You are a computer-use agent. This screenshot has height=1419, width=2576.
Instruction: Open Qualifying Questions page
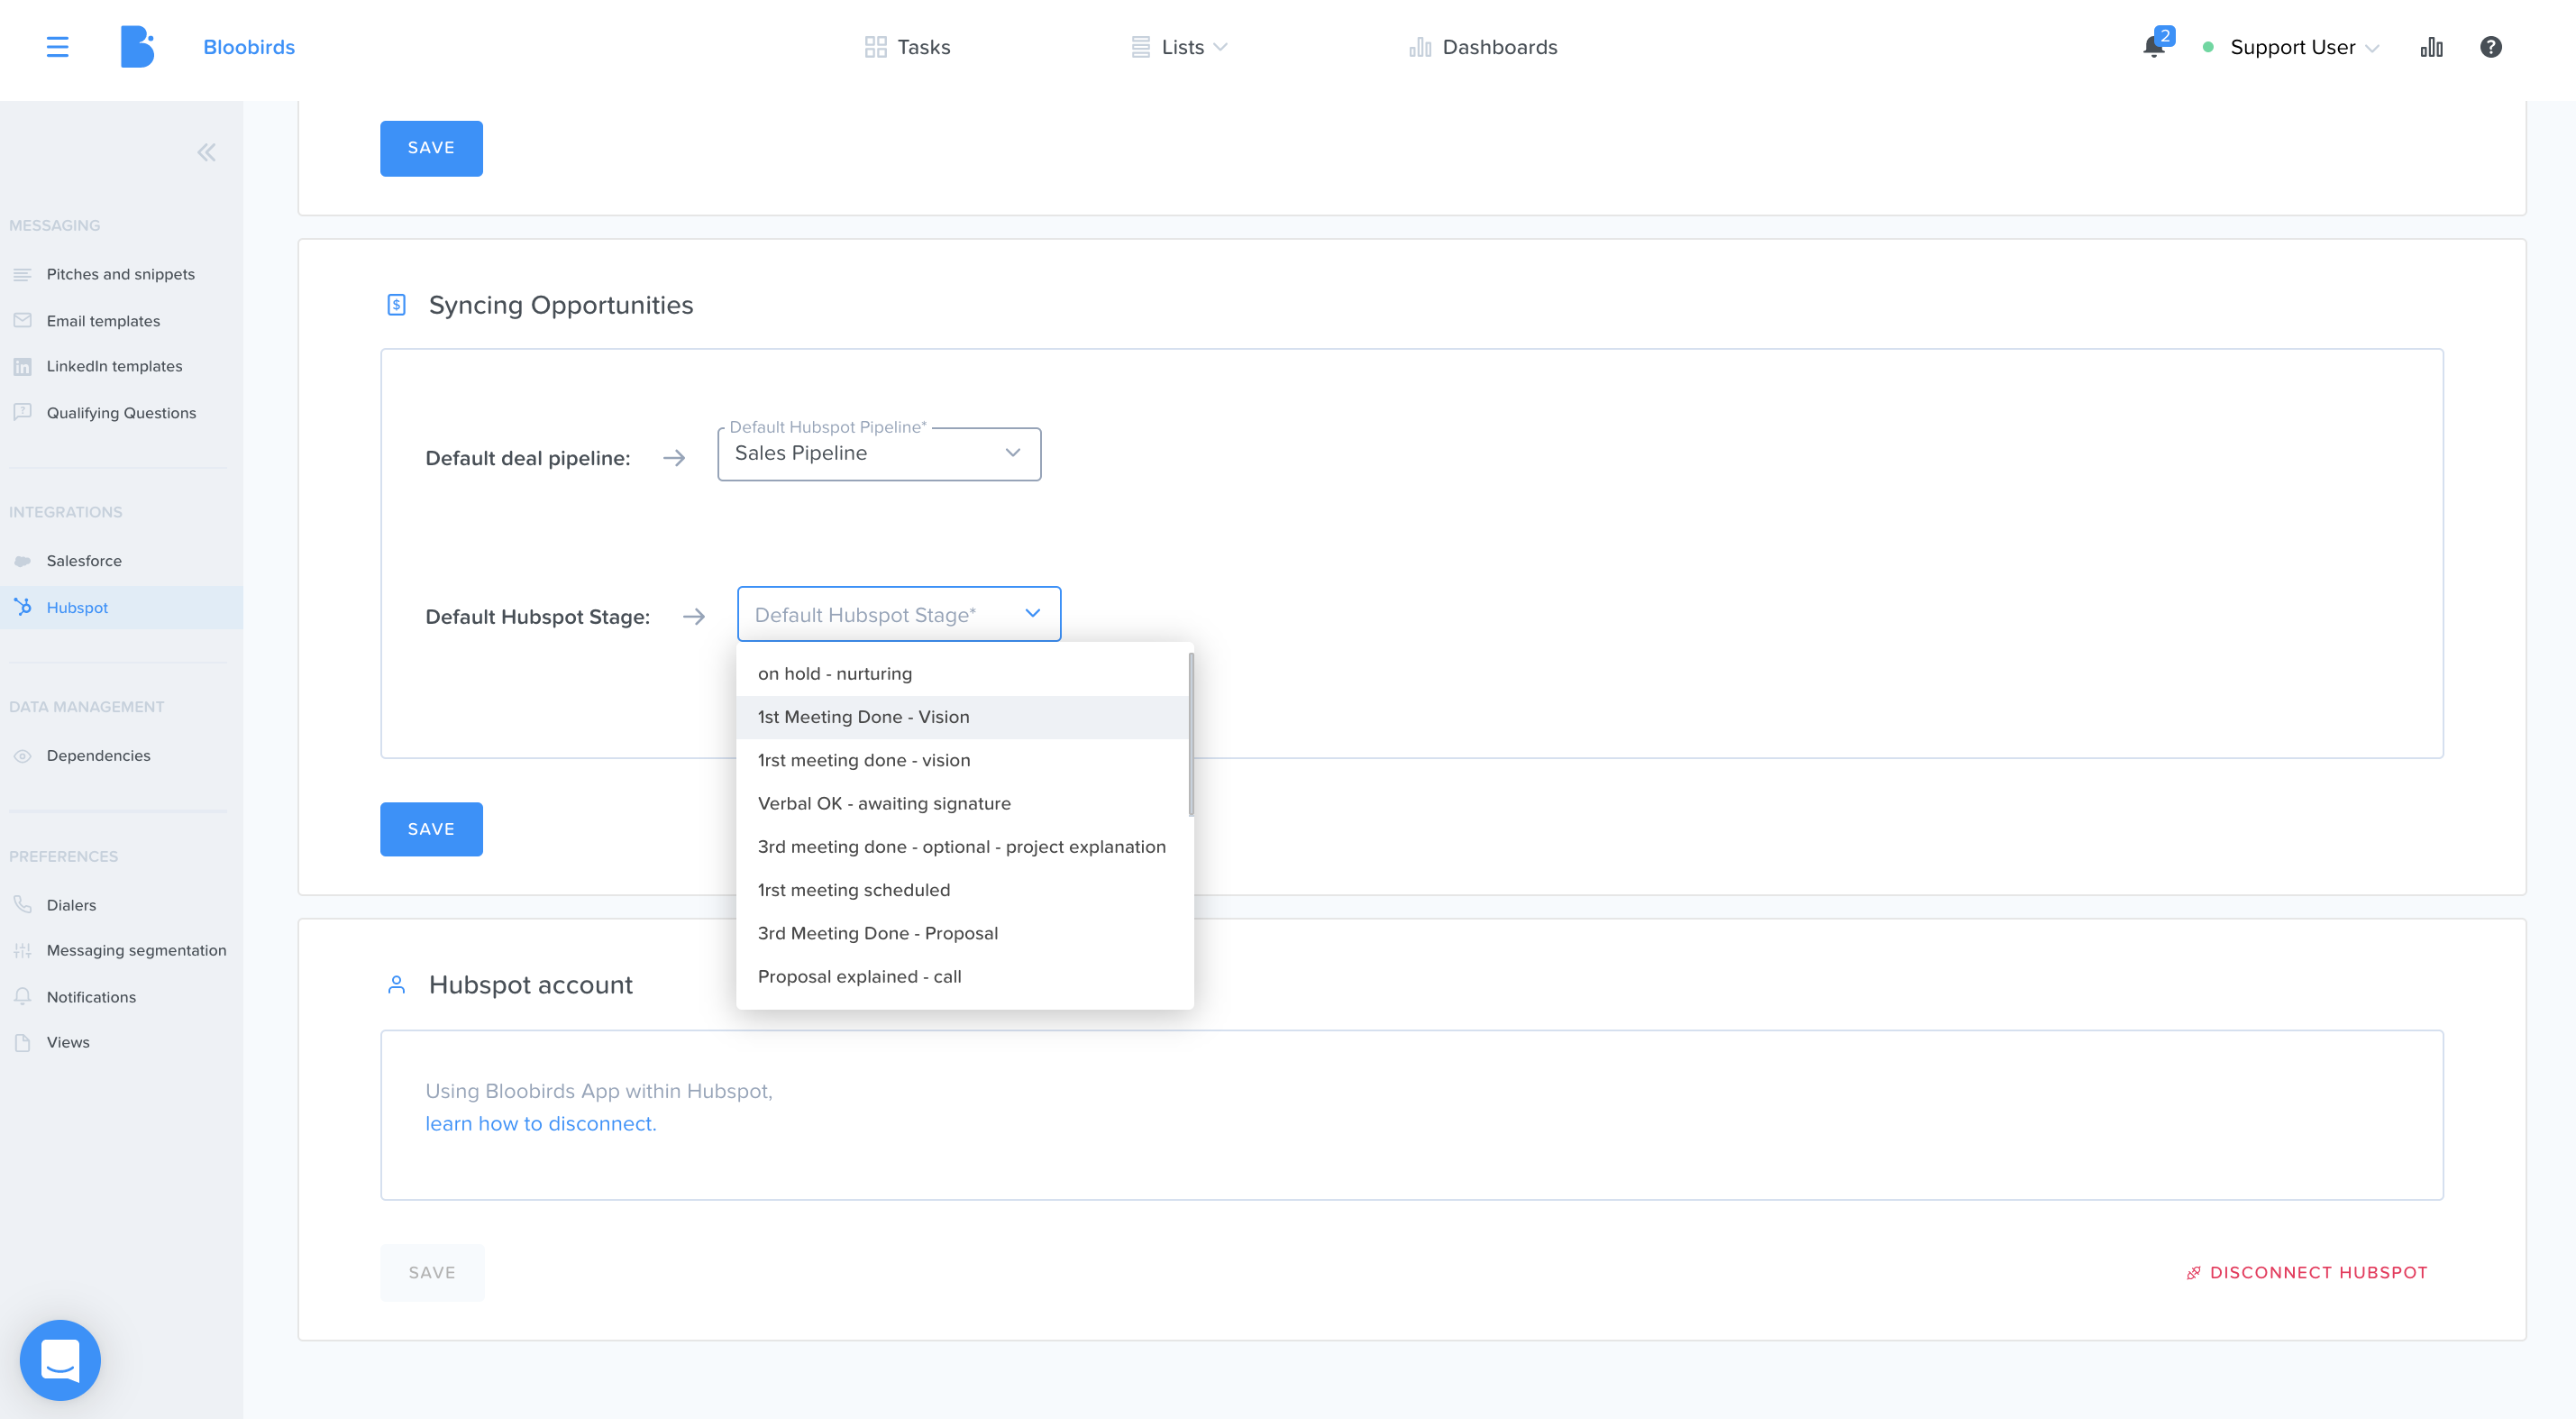pyautogui.click(x=121, y=412)
